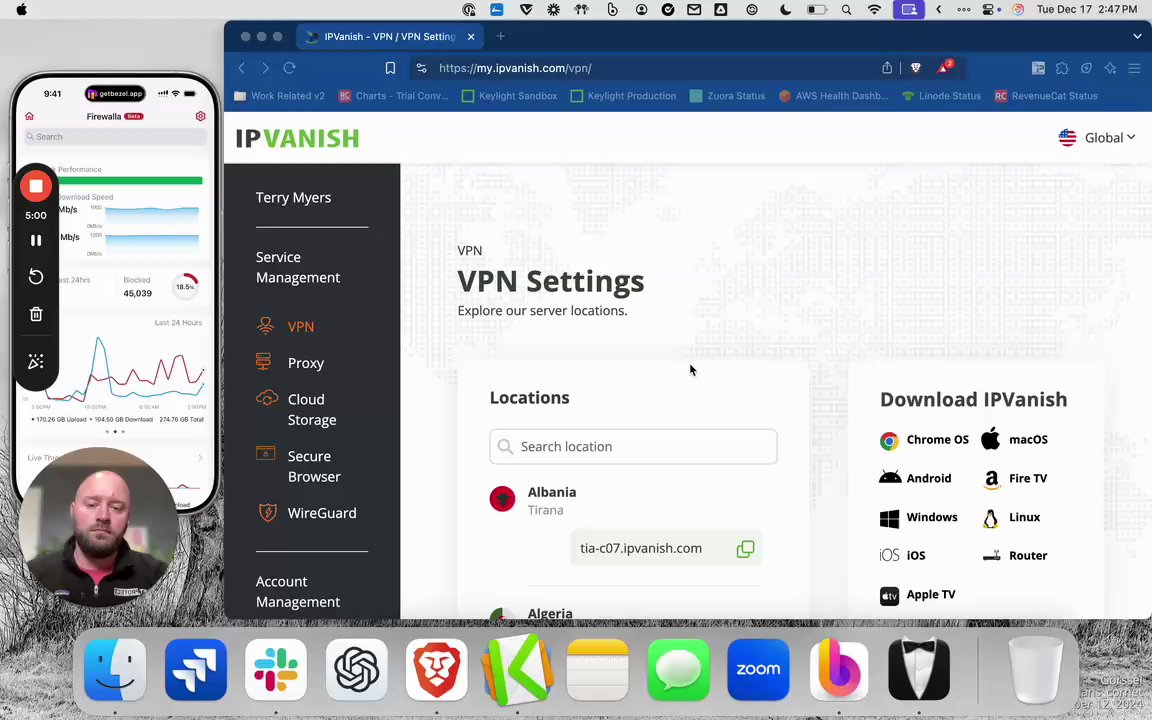Download IPVanish for Windows
Viewport: 1152px width, 720px height.
(918, 517)
